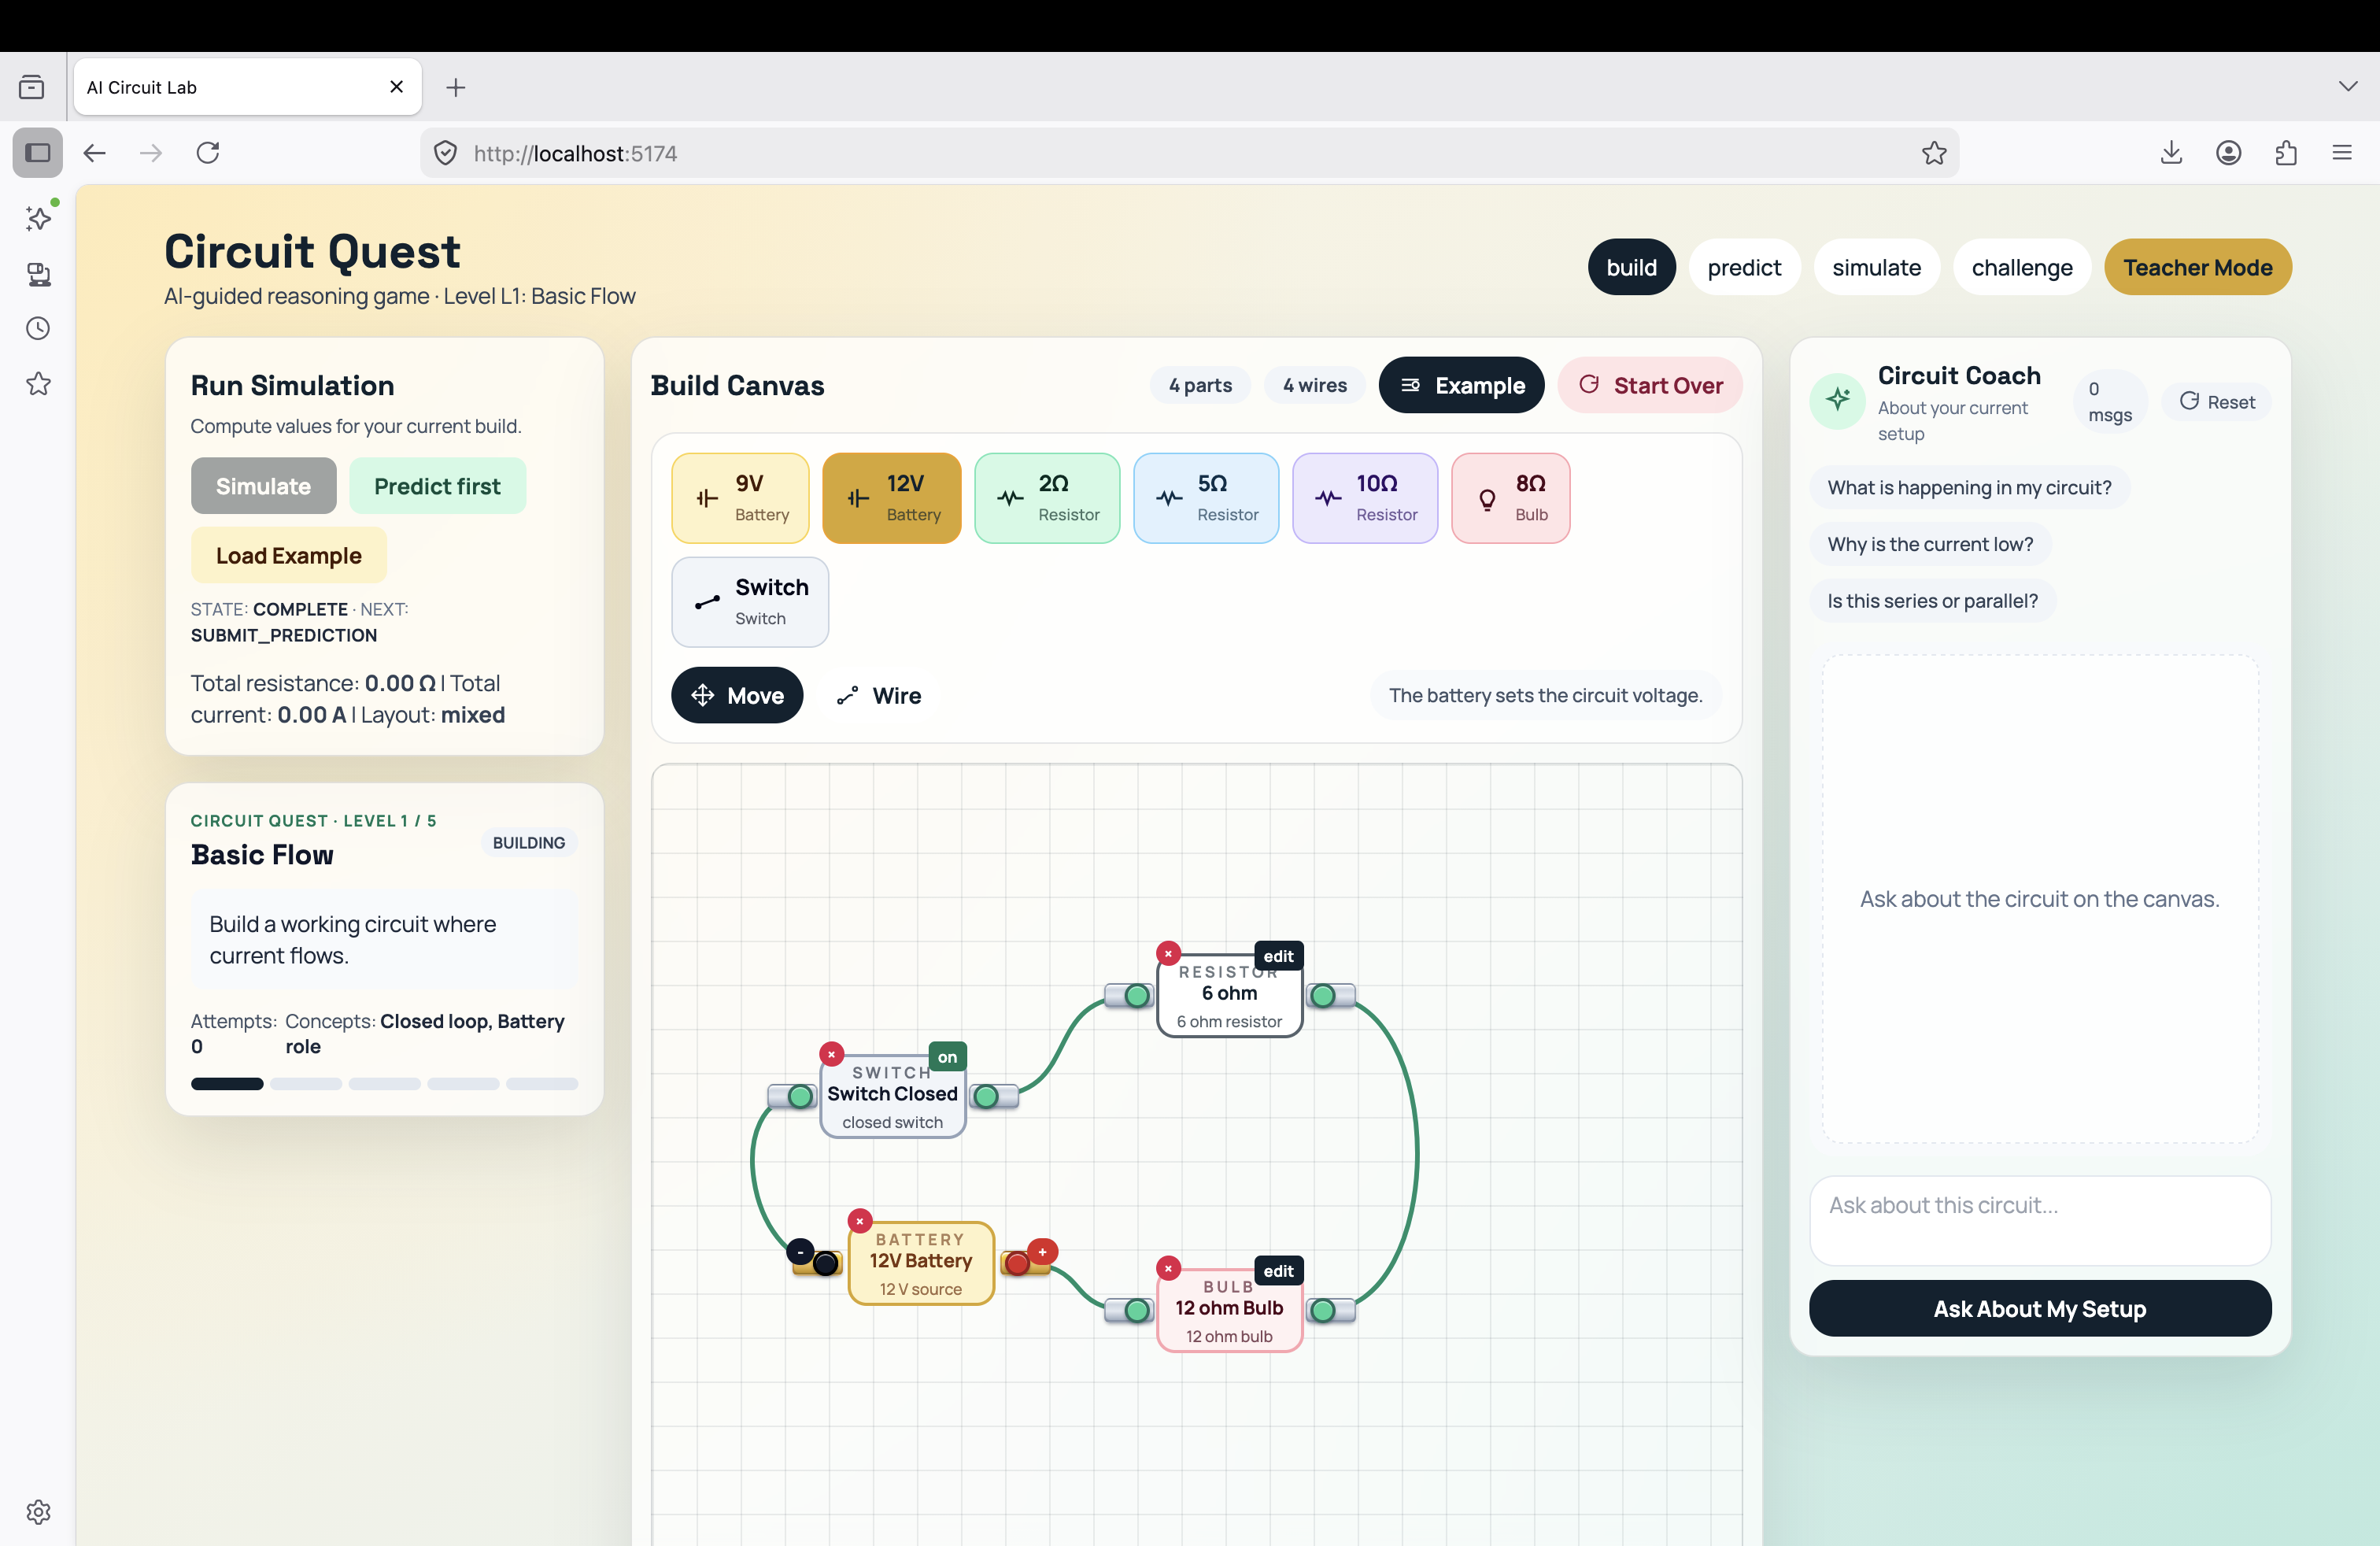Focus the 'Ask about this circuit...' input

pyautogui.click(x=2040, y=1220)
